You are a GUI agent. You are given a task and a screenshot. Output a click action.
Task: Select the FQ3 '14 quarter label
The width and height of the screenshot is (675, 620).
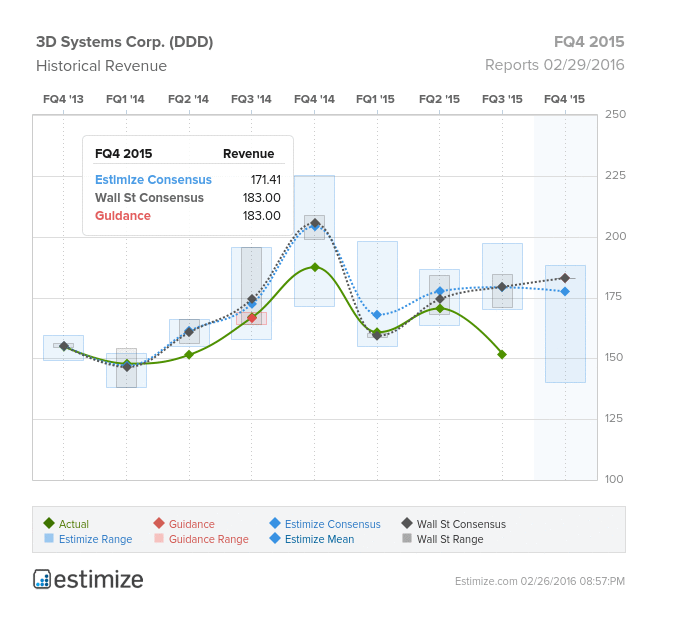click(251, 99)
